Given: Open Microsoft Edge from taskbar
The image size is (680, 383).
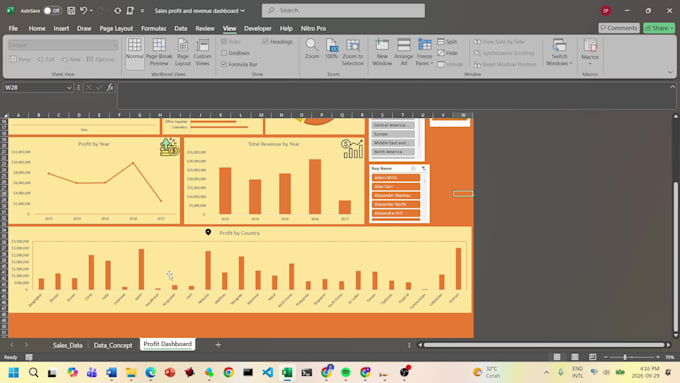Looking at the screenshot, I should 150,373.
